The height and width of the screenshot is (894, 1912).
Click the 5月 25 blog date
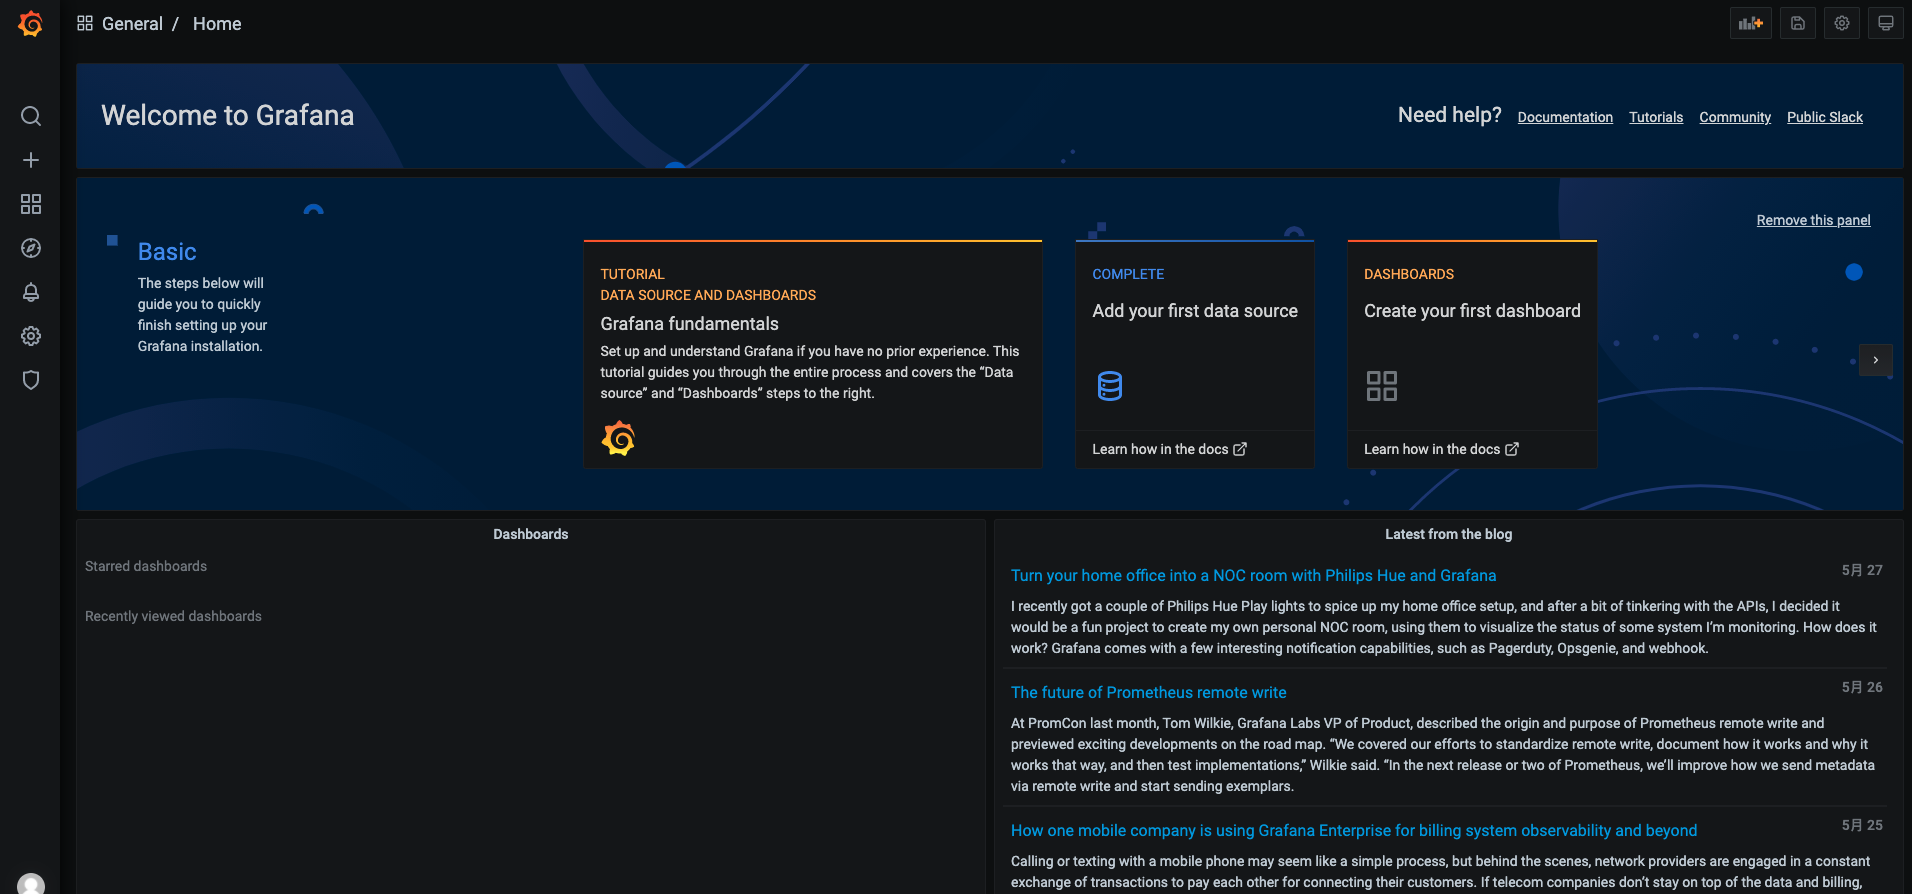pos(1862,825)
